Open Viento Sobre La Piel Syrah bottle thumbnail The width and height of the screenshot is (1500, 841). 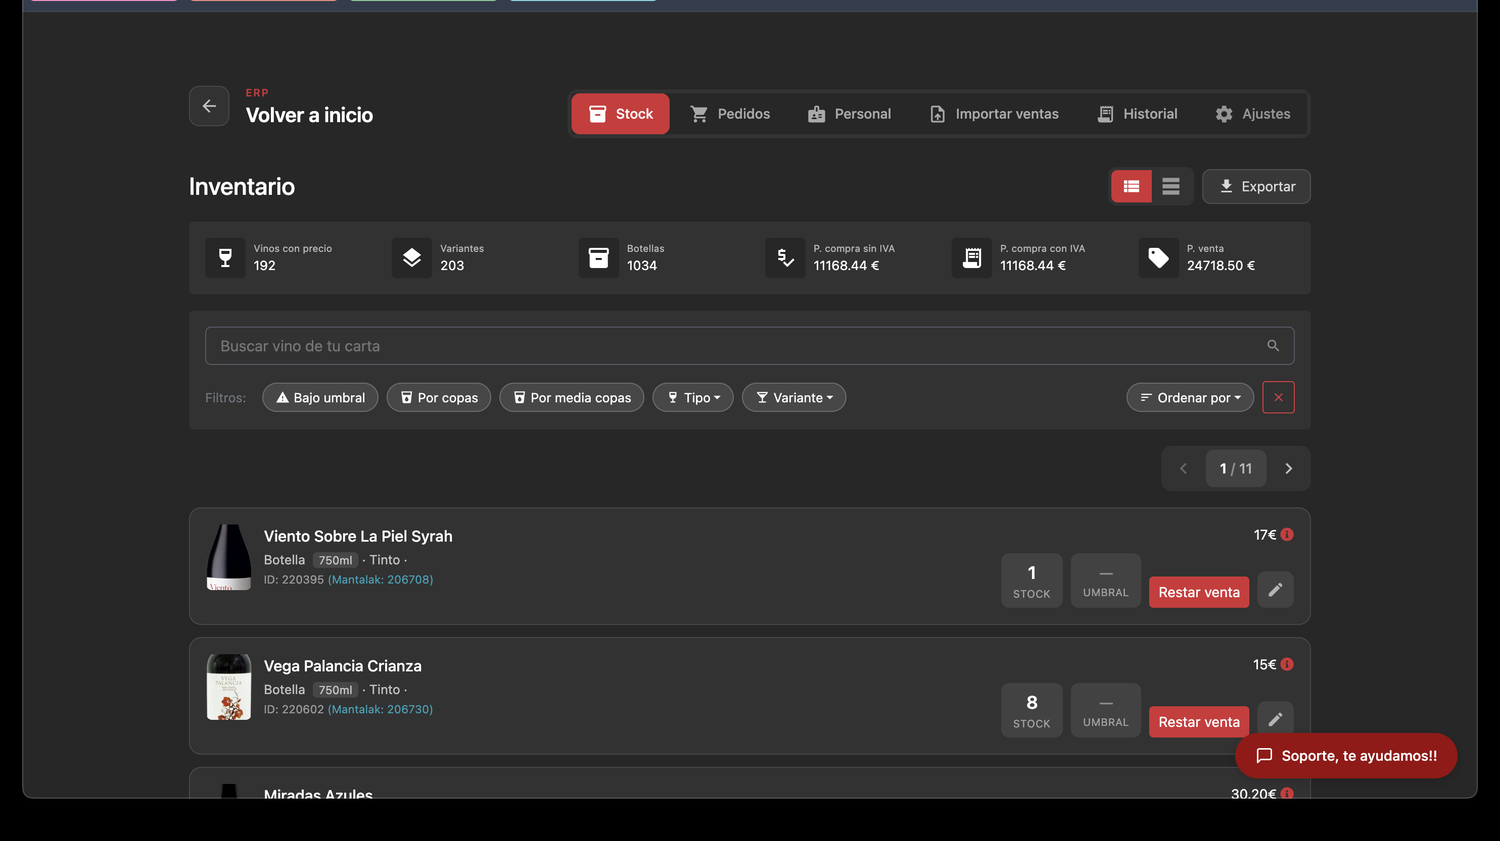pyautogui.click(x=229, y=557)
